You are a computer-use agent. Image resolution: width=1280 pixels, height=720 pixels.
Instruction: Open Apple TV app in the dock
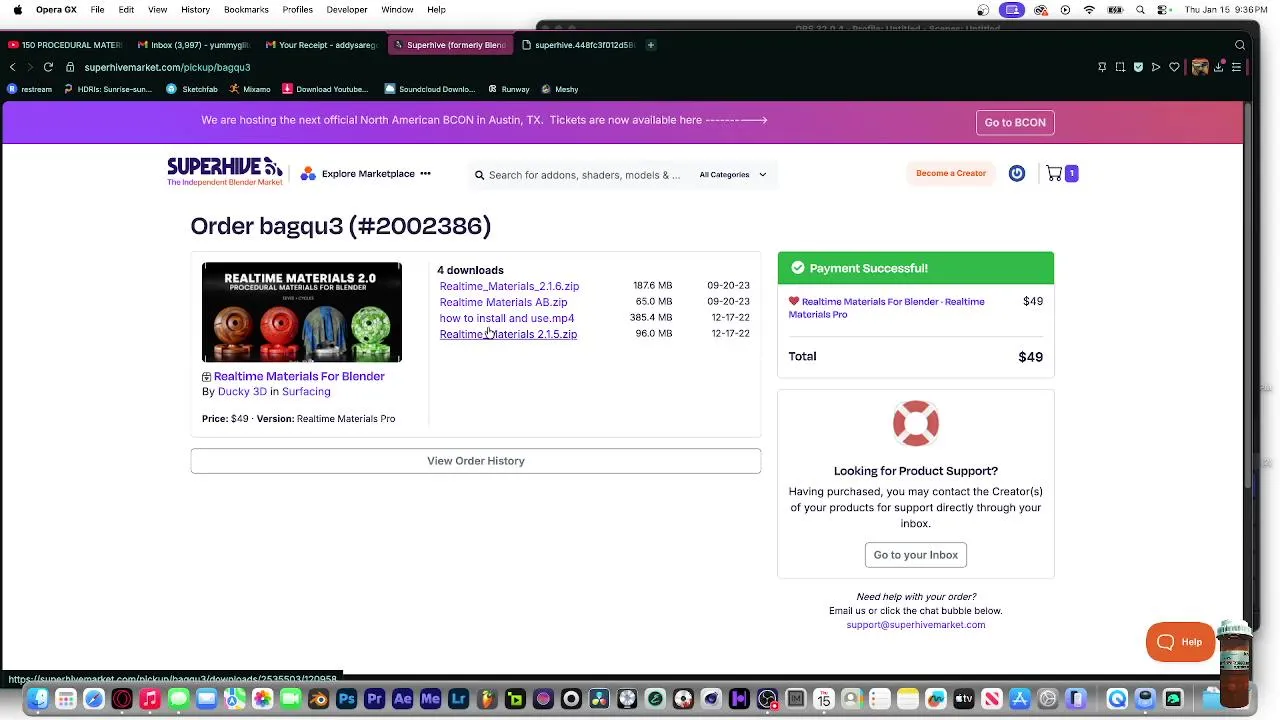point(964,699)
